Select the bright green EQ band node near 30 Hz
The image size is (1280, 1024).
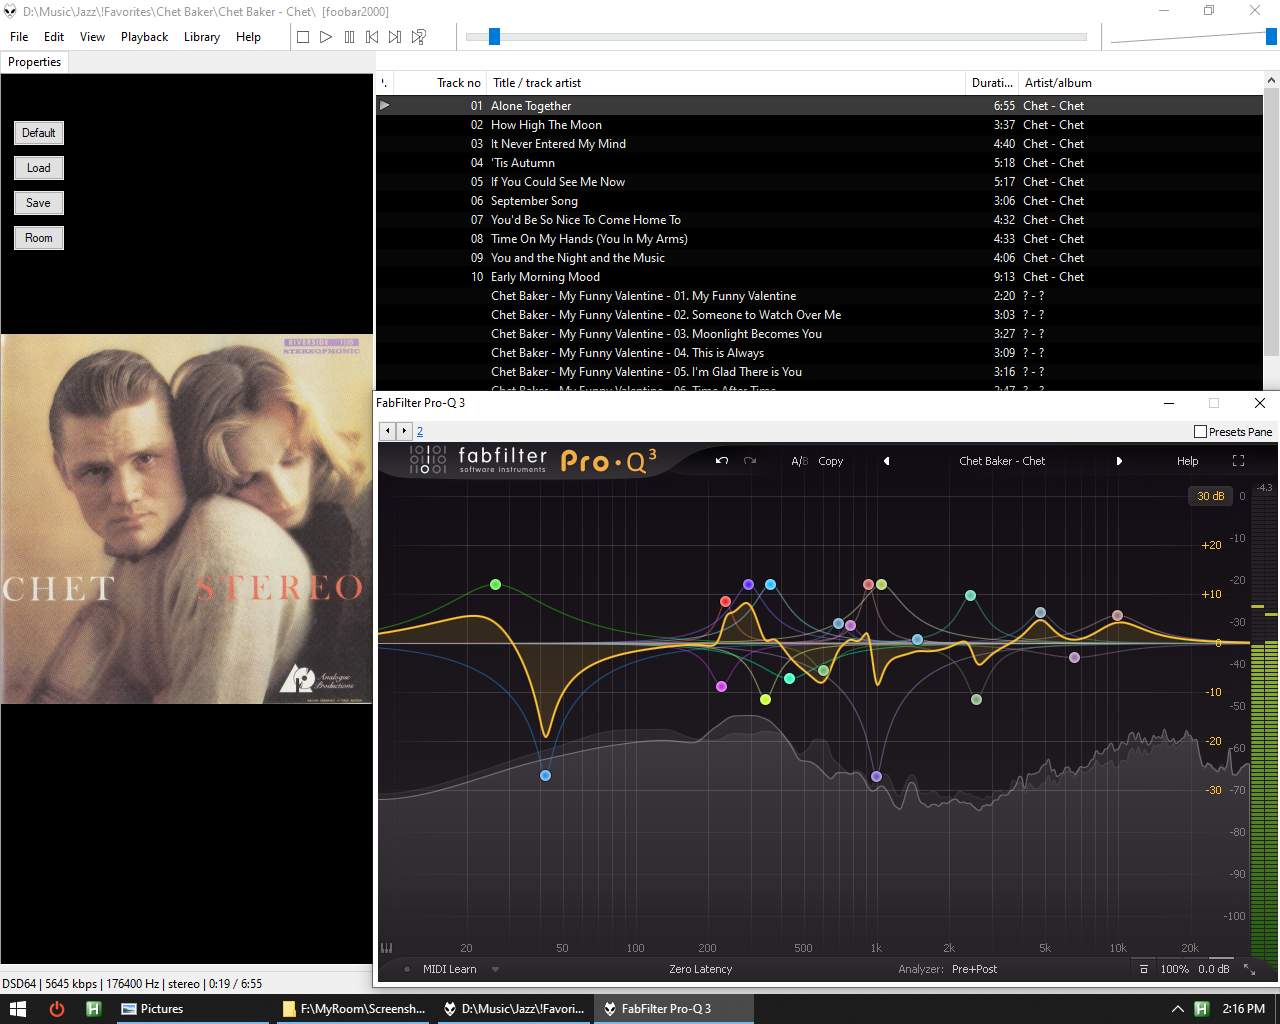click(495, 584)
